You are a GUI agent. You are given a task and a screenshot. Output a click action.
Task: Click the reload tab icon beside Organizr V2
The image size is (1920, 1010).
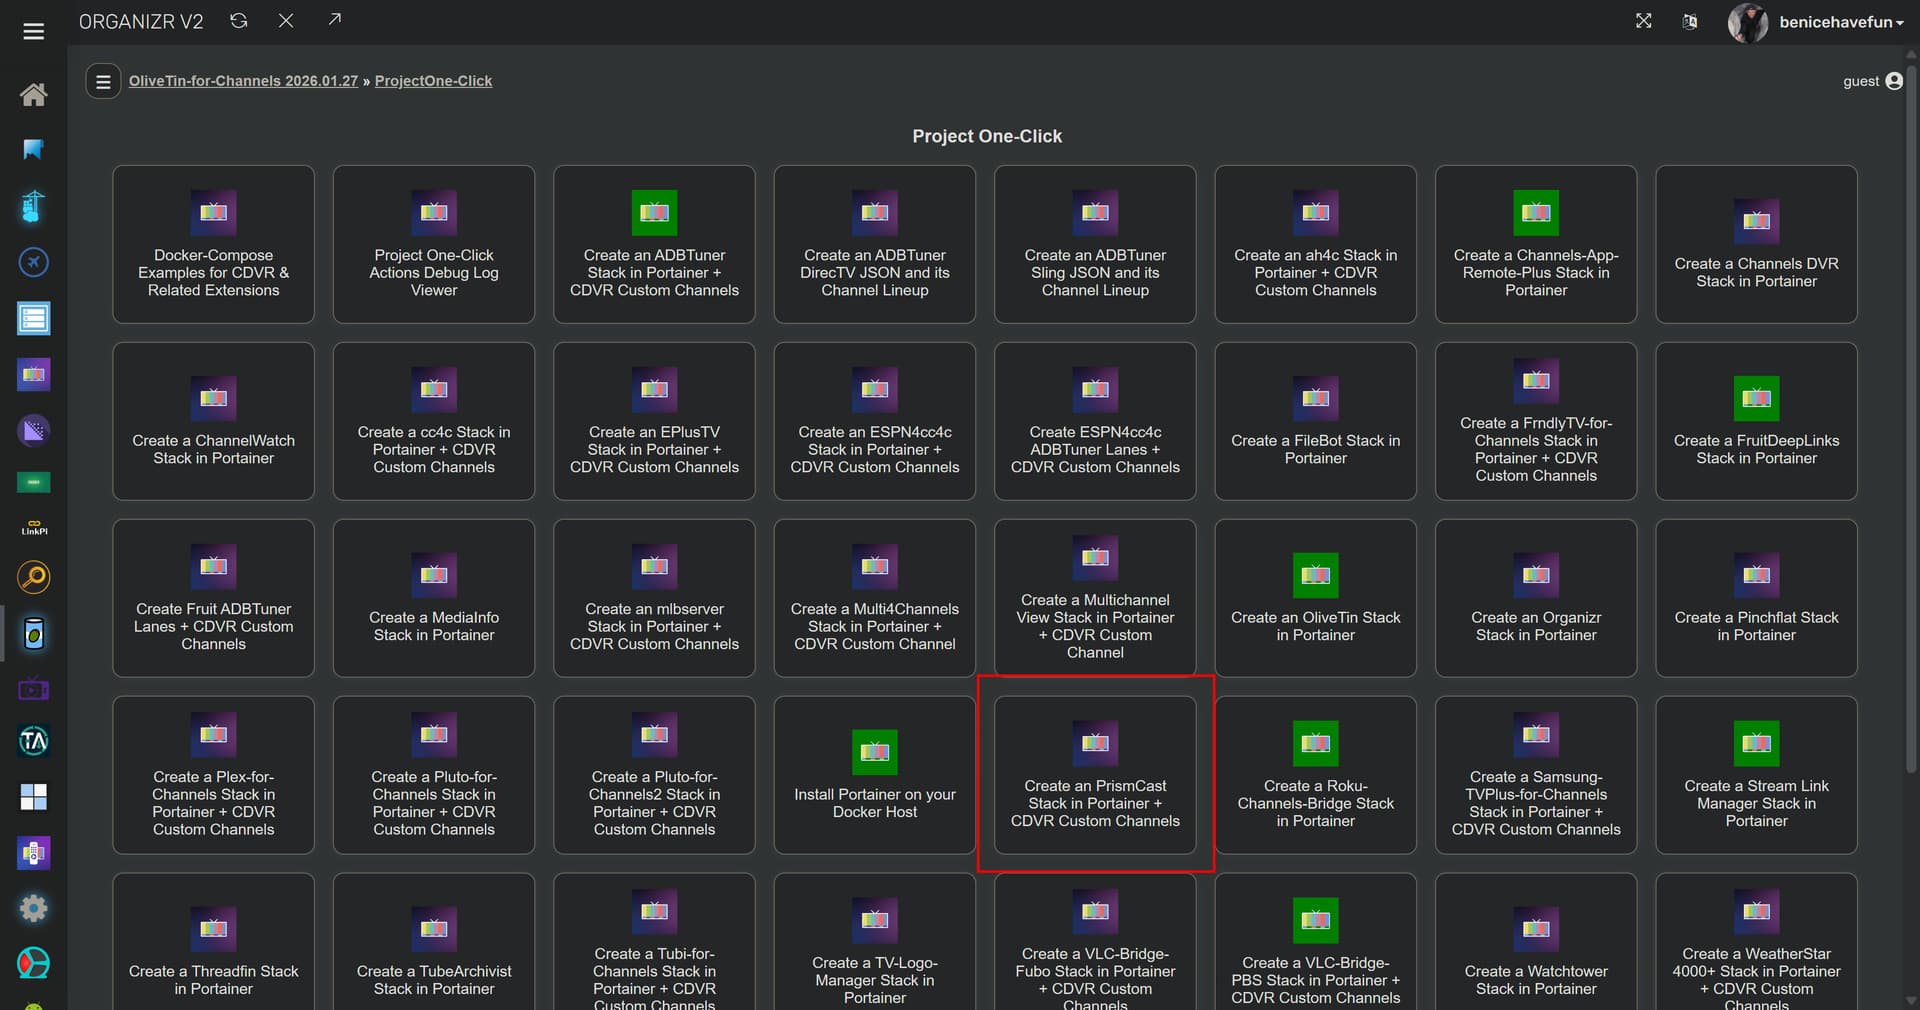tap(238, 21)
